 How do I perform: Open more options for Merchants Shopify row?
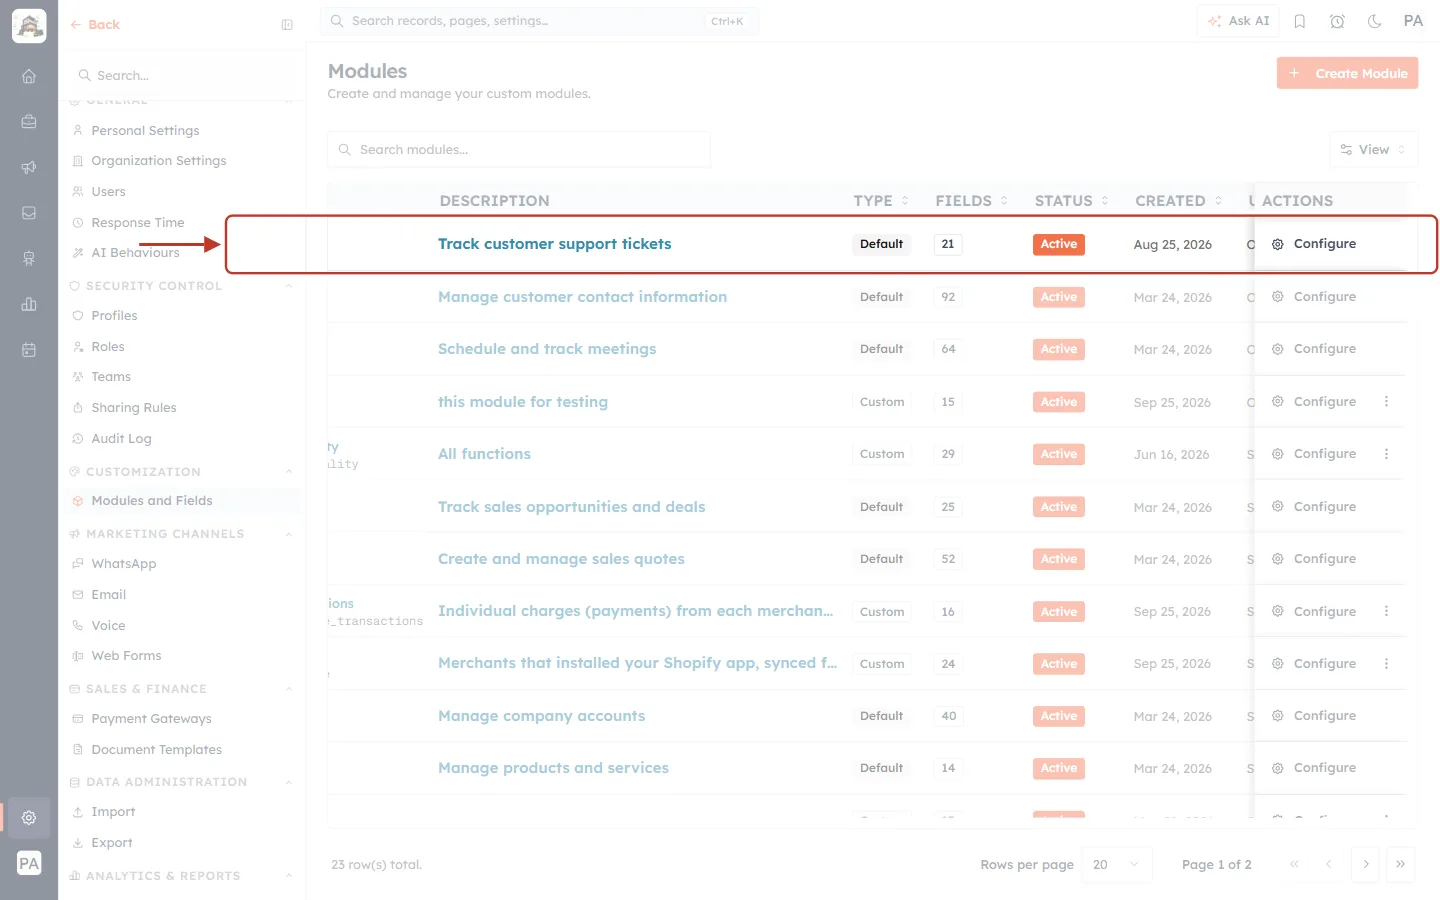click(x=1386, y=664)
